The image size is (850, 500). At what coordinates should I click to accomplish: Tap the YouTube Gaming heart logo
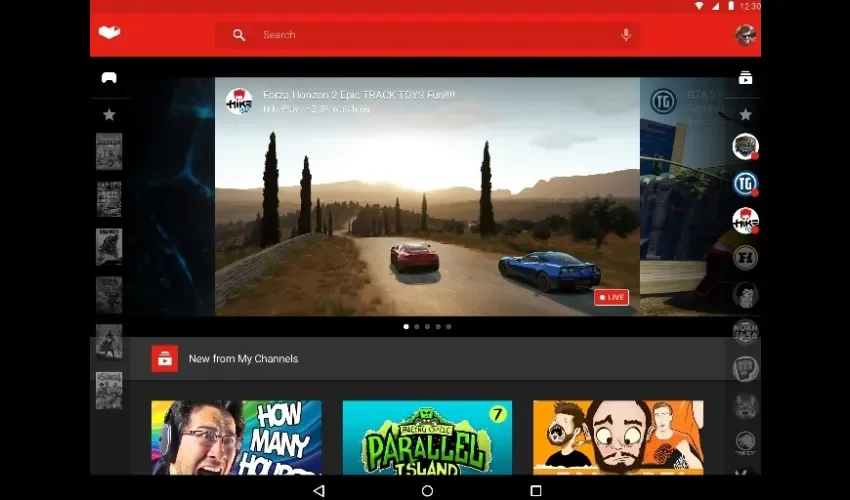click(110, 34)
